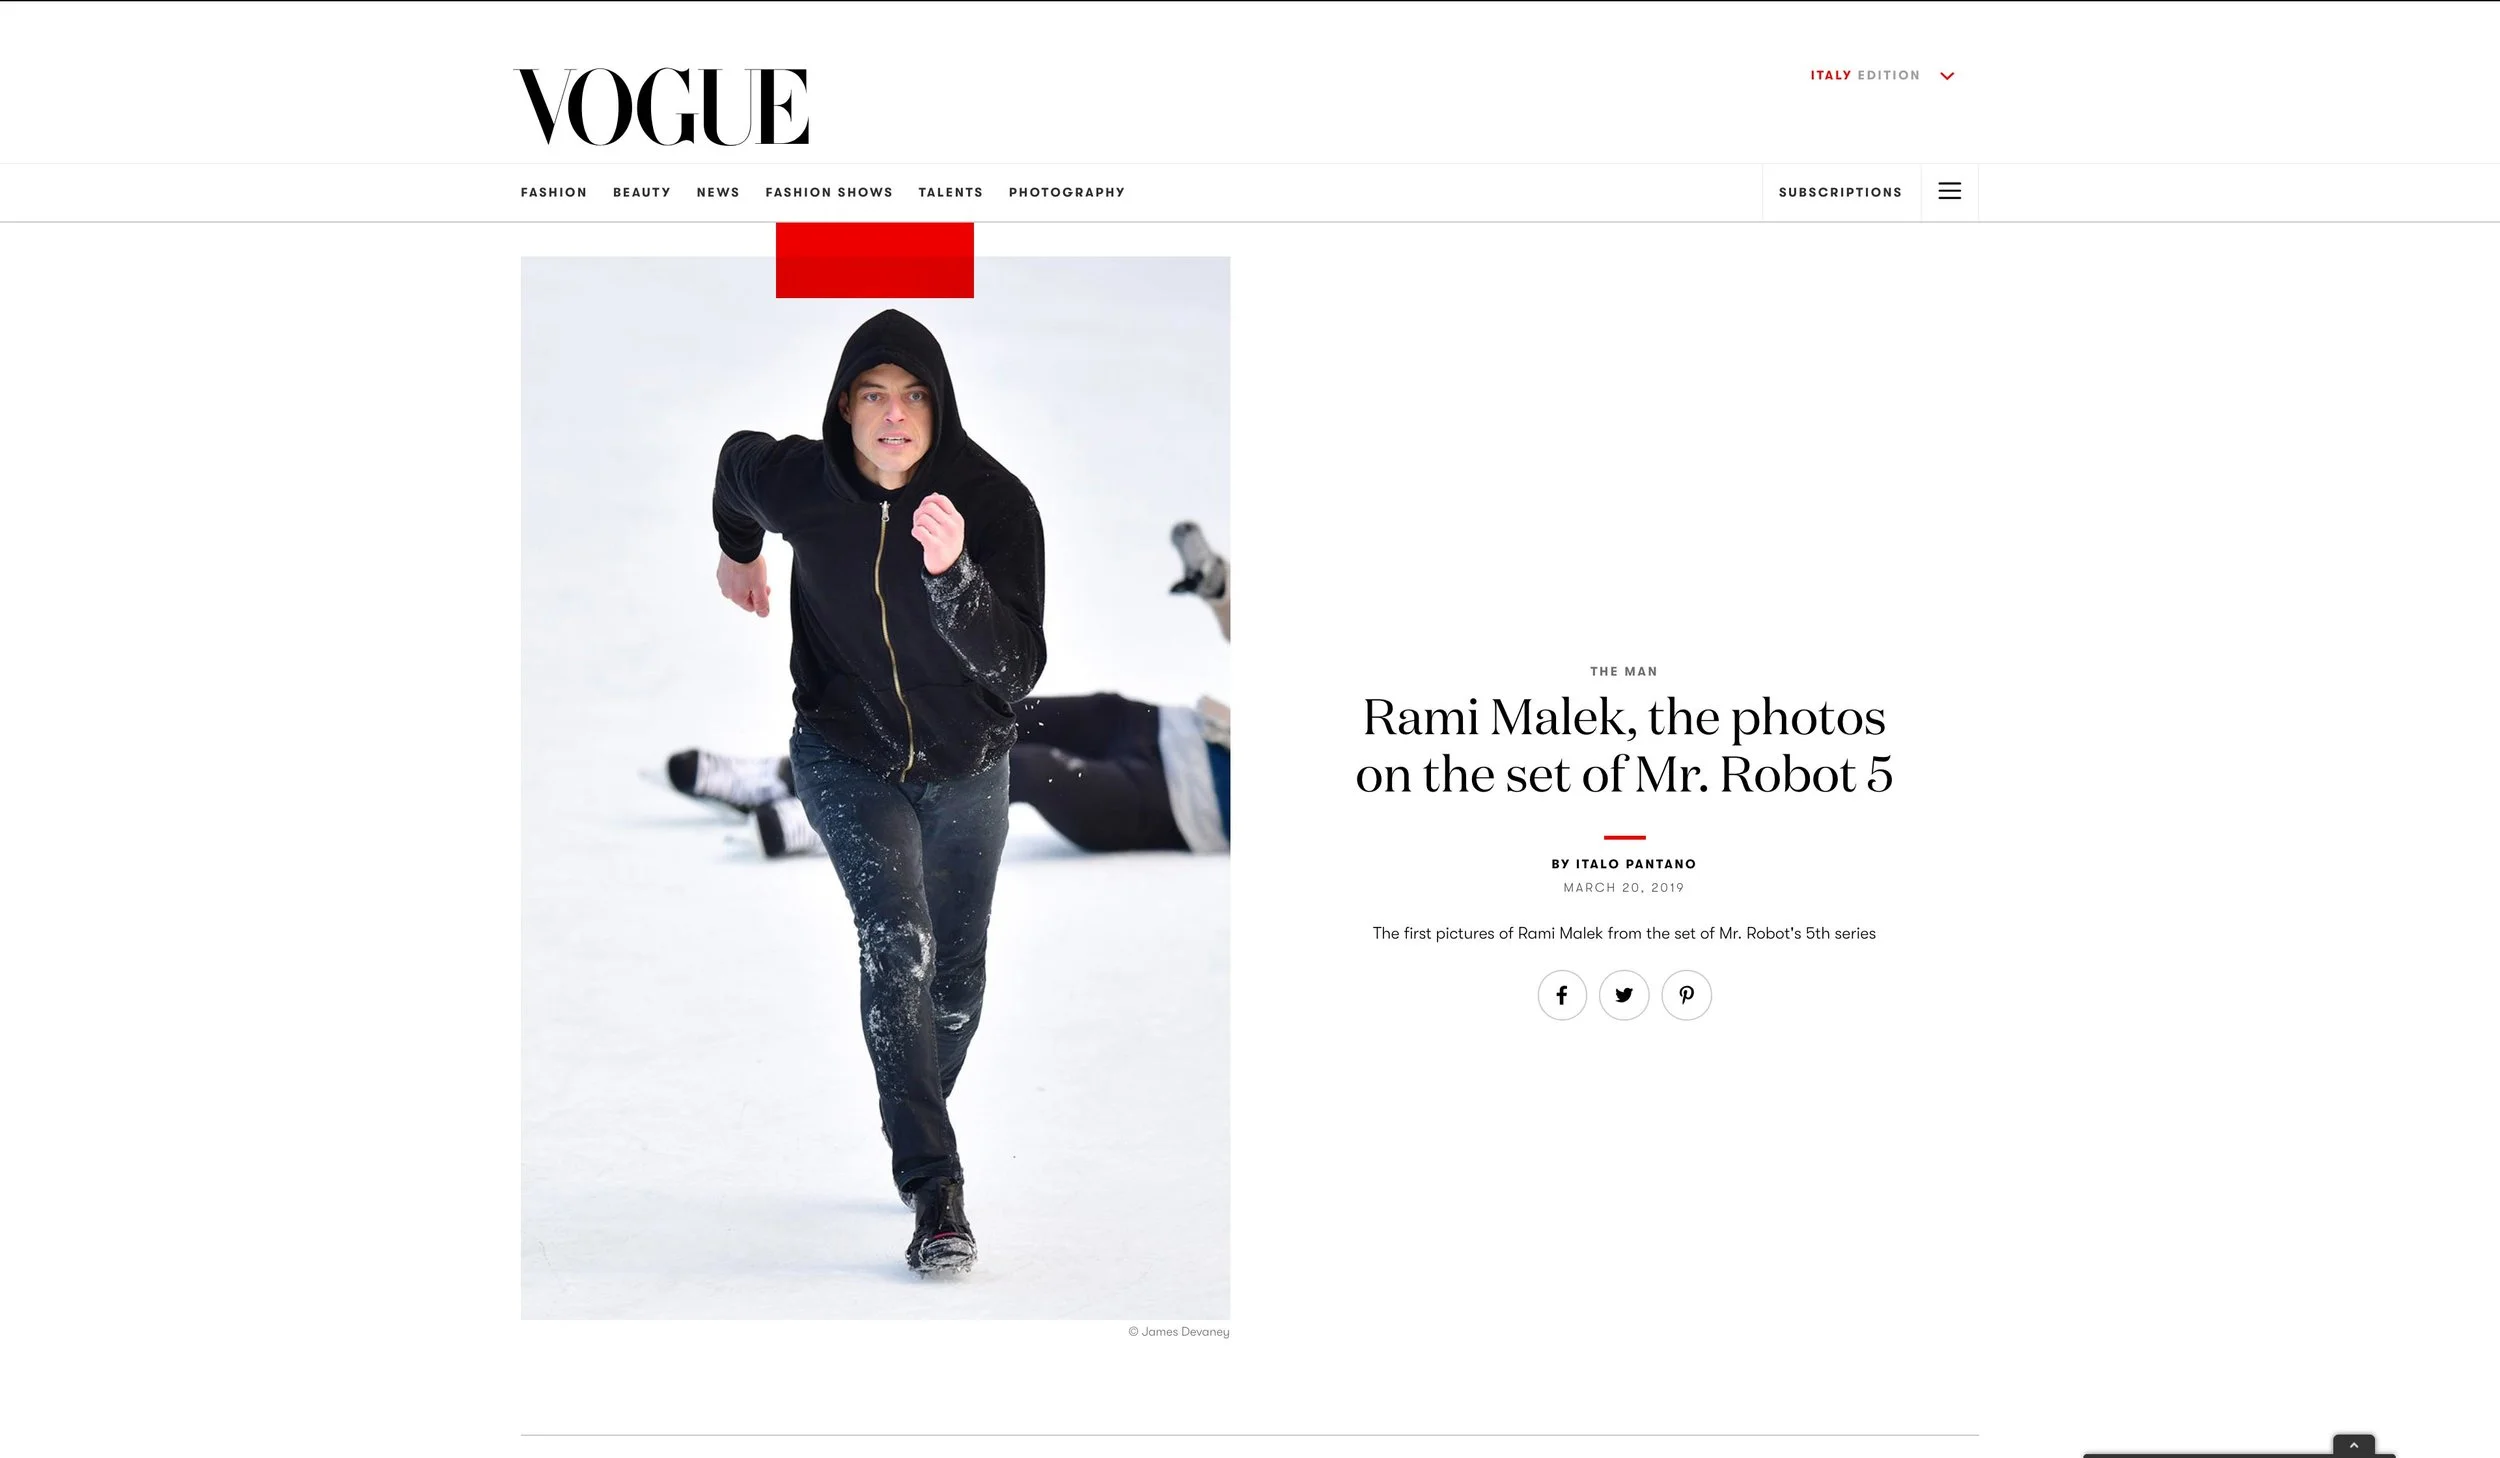Open Fashion Shows section
The width and height of the screenshot is (2500, 1458).
tap(829, 192)
